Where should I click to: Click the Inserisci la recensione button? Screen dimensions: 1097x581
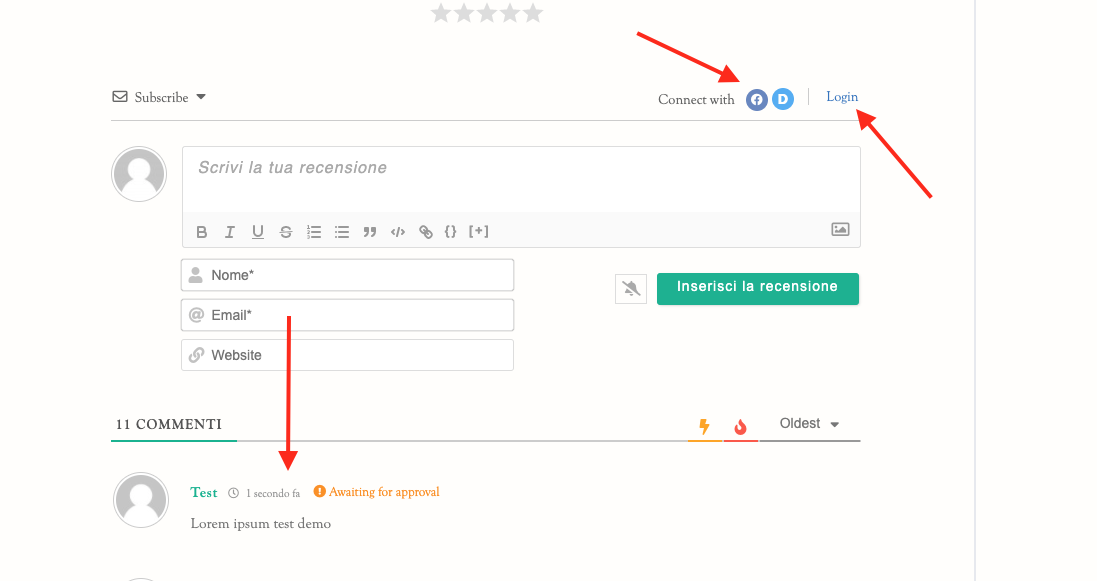[x=758, y=288]
